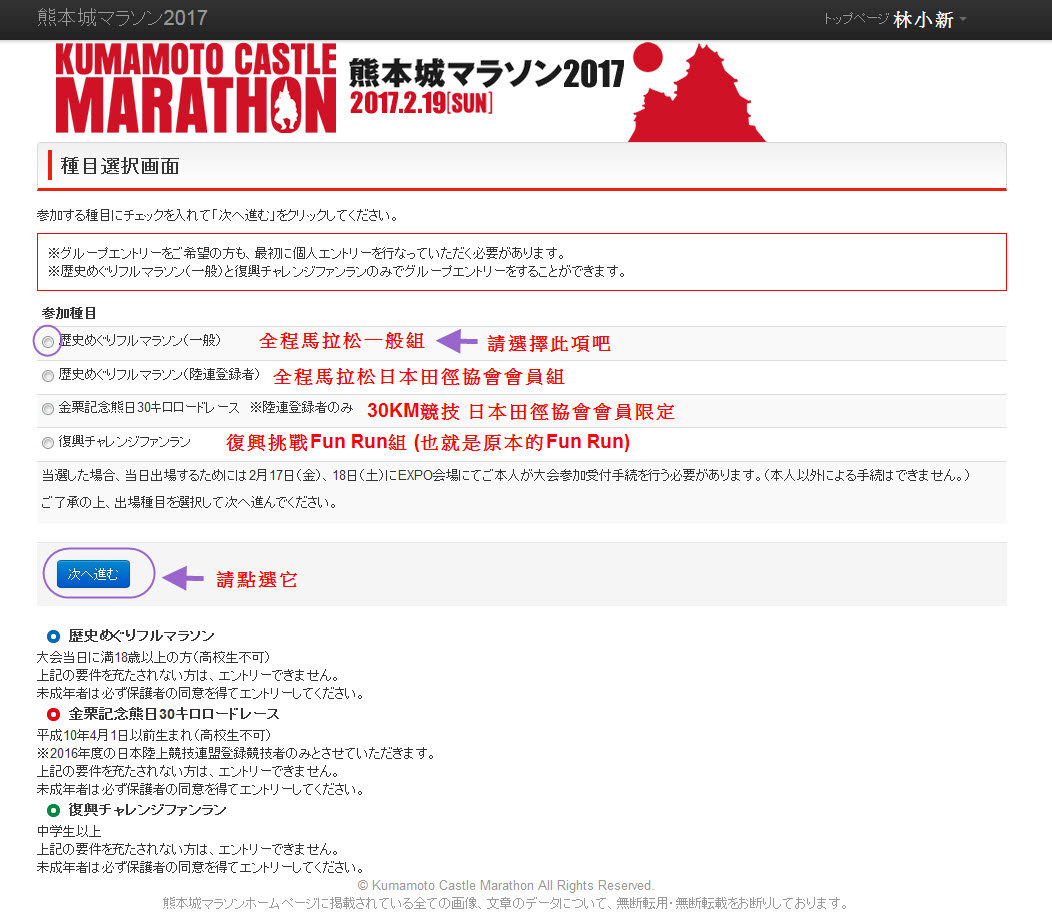This screenshot has width=1052, height=923.
Task: Click the red castle silhouette graphic
Action: 696,93
